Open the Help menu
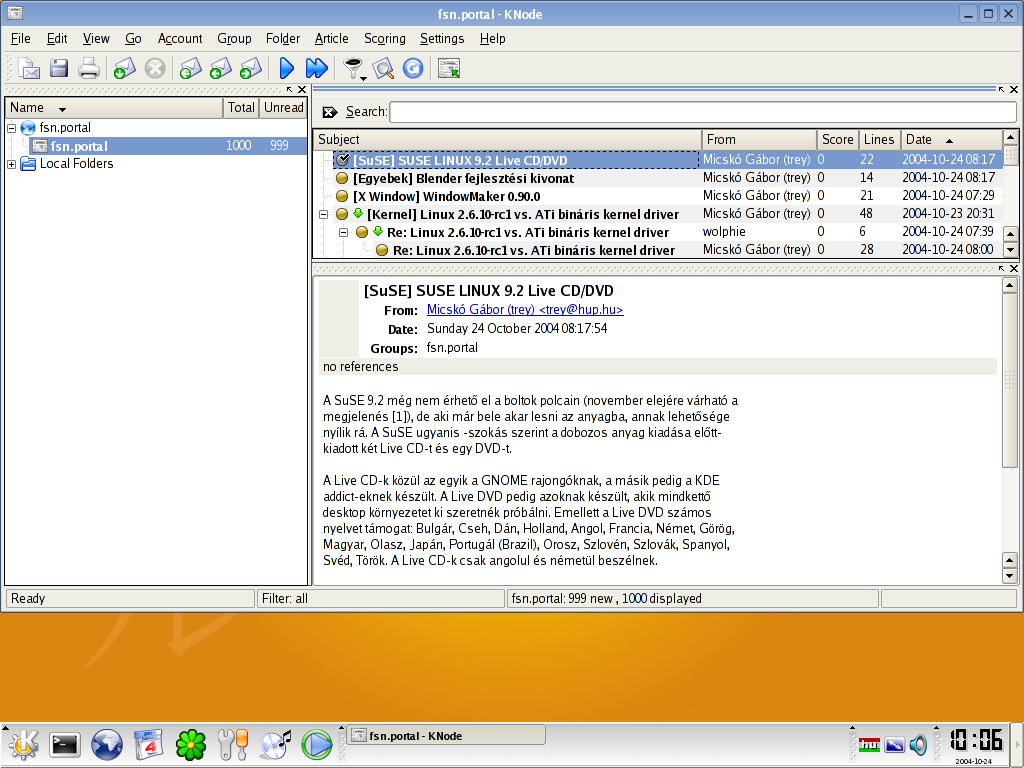Viewport: 1024px width, 768px height. coord(492,39)
